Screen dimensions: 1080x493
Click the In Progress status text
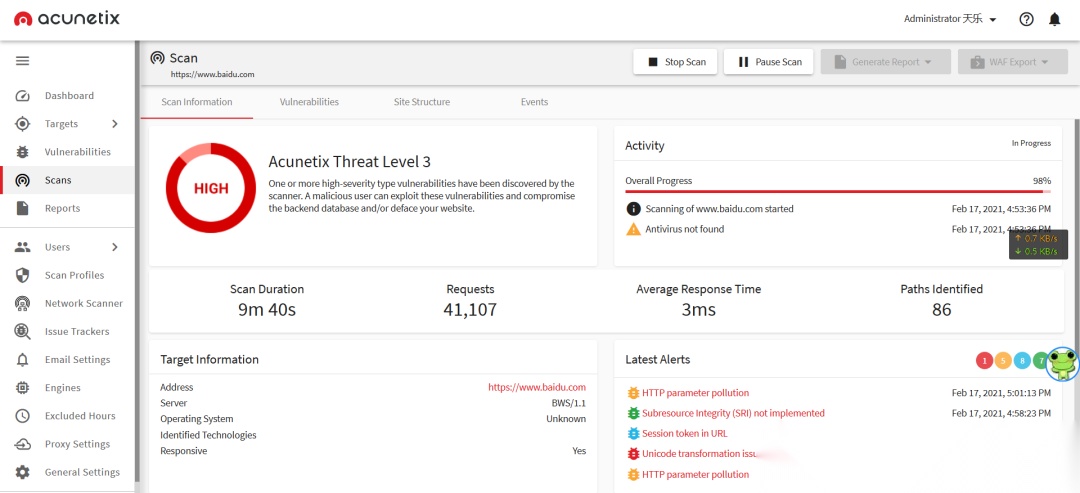tap(1031, 143)
